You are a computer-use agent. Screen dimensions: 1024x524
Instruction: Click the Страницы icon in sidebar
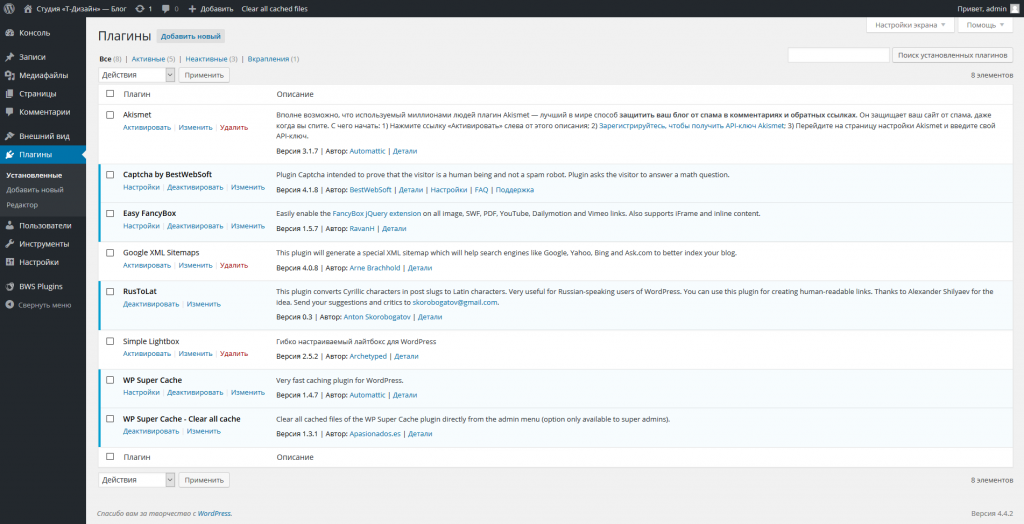[x=9, y=93]
